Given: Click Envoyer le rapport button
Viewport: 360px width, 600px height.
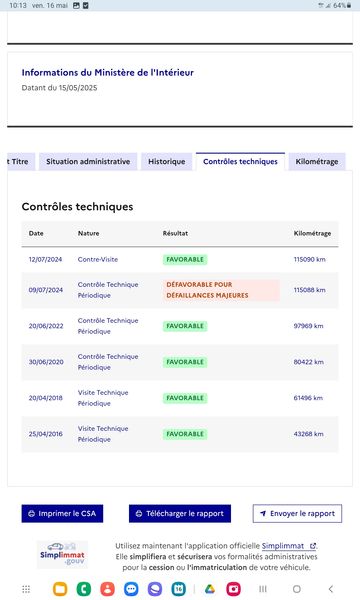Looking at the screenshot, I should click(x=297, y=514).
